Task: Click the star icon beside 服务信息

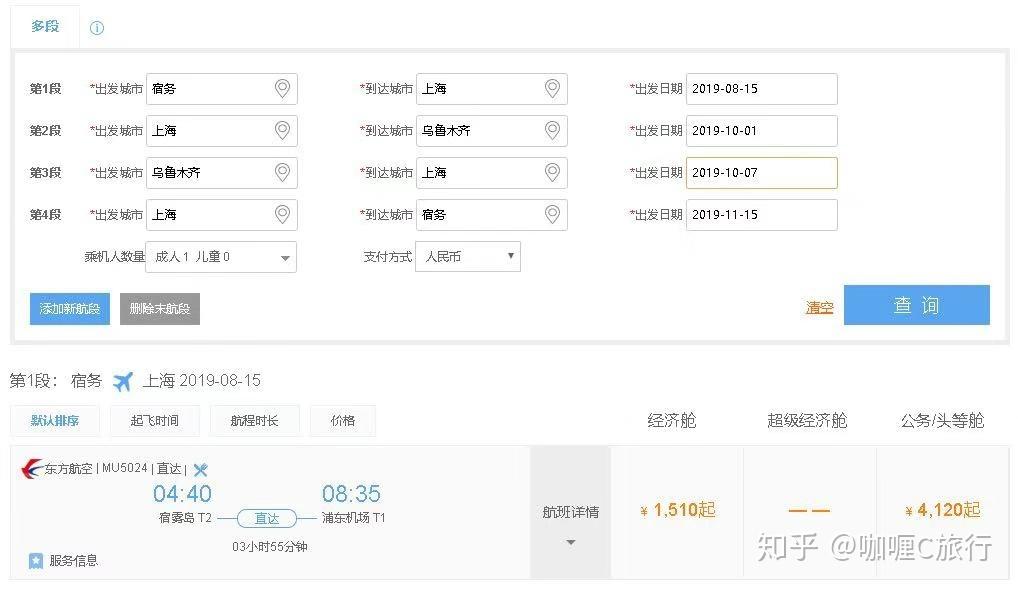Action: pos(36,560)
